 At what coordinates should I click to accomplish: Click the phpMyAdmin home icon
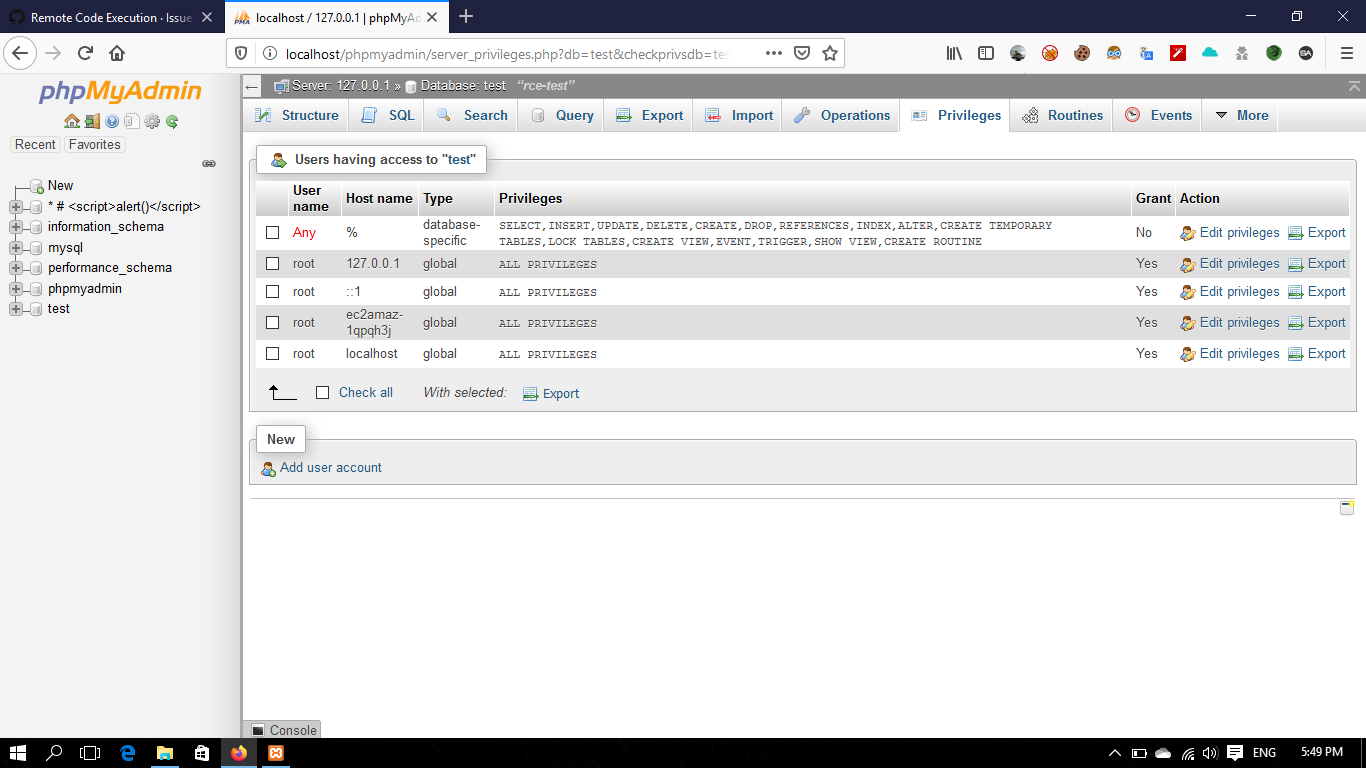point(71,121)
